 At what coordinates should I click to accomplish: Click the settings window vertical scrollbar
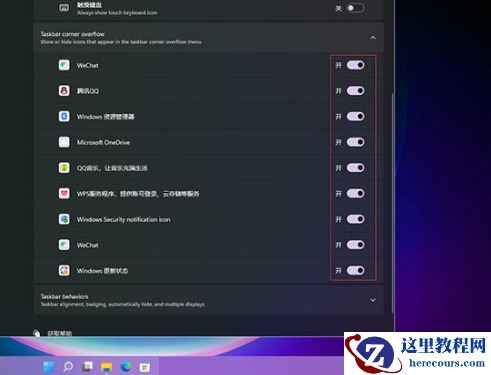[x=393, y=203]
